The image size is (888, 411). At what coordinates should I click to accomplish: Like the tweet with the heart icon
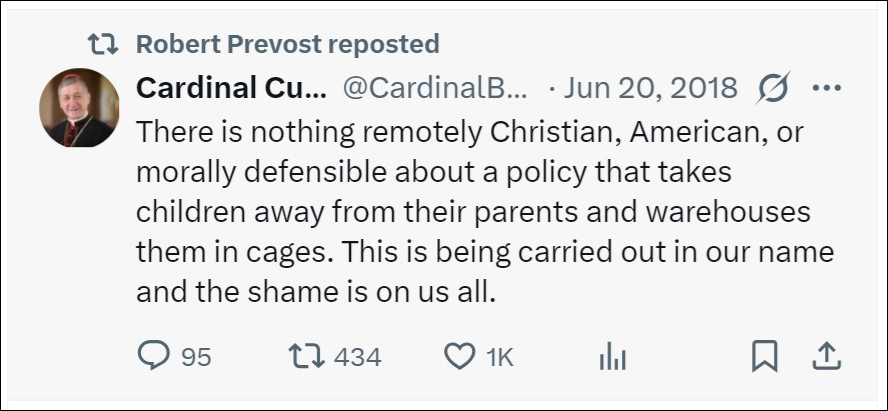click(459, 356)
